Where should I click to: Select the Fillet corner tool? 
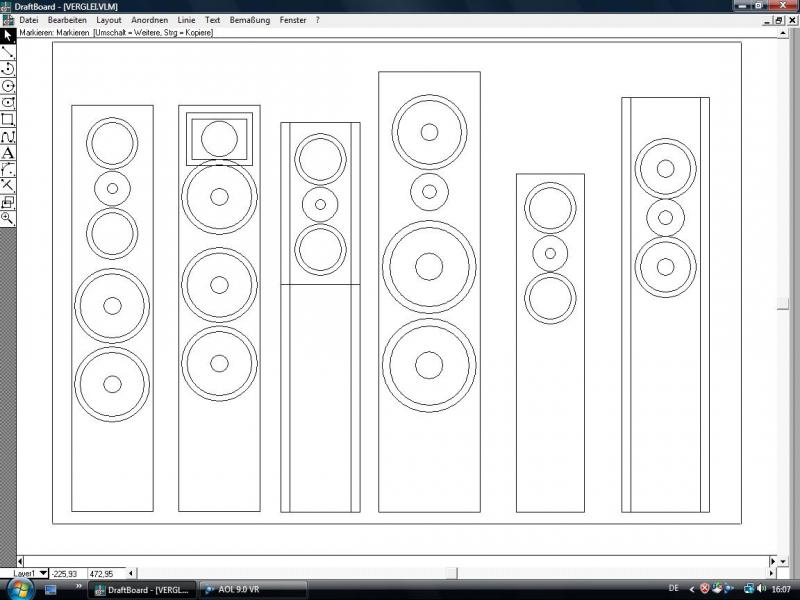(x=8, y=169)
